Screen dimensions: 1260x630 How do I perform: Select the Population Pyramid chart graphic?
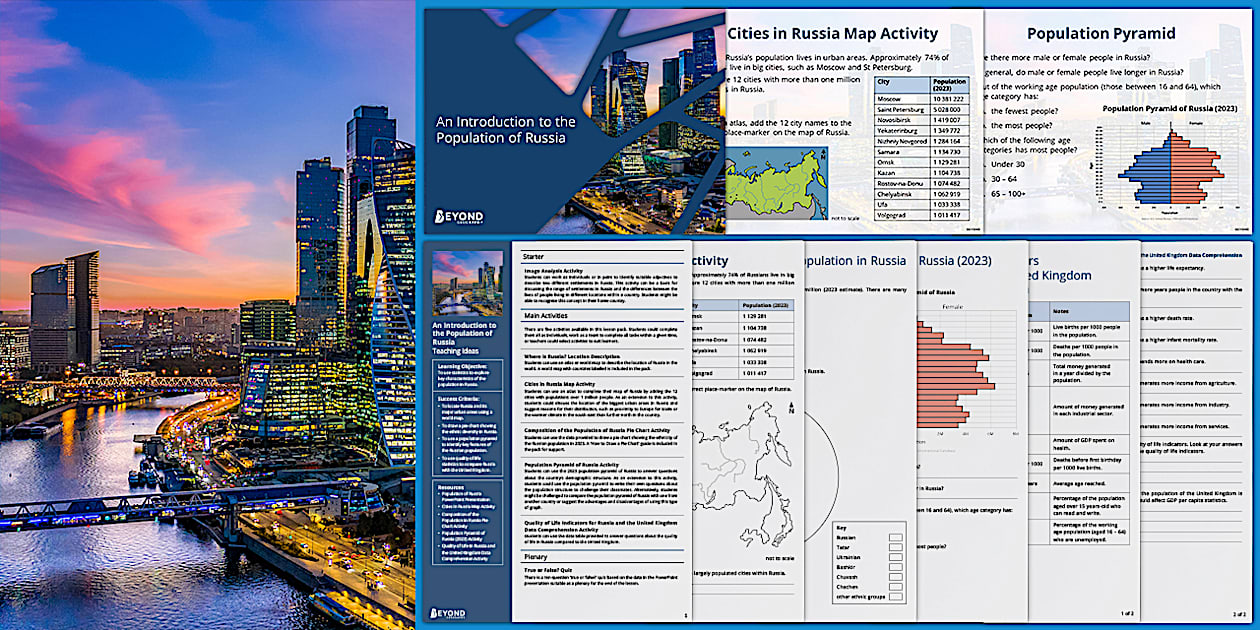click(x=1170, y=165)
